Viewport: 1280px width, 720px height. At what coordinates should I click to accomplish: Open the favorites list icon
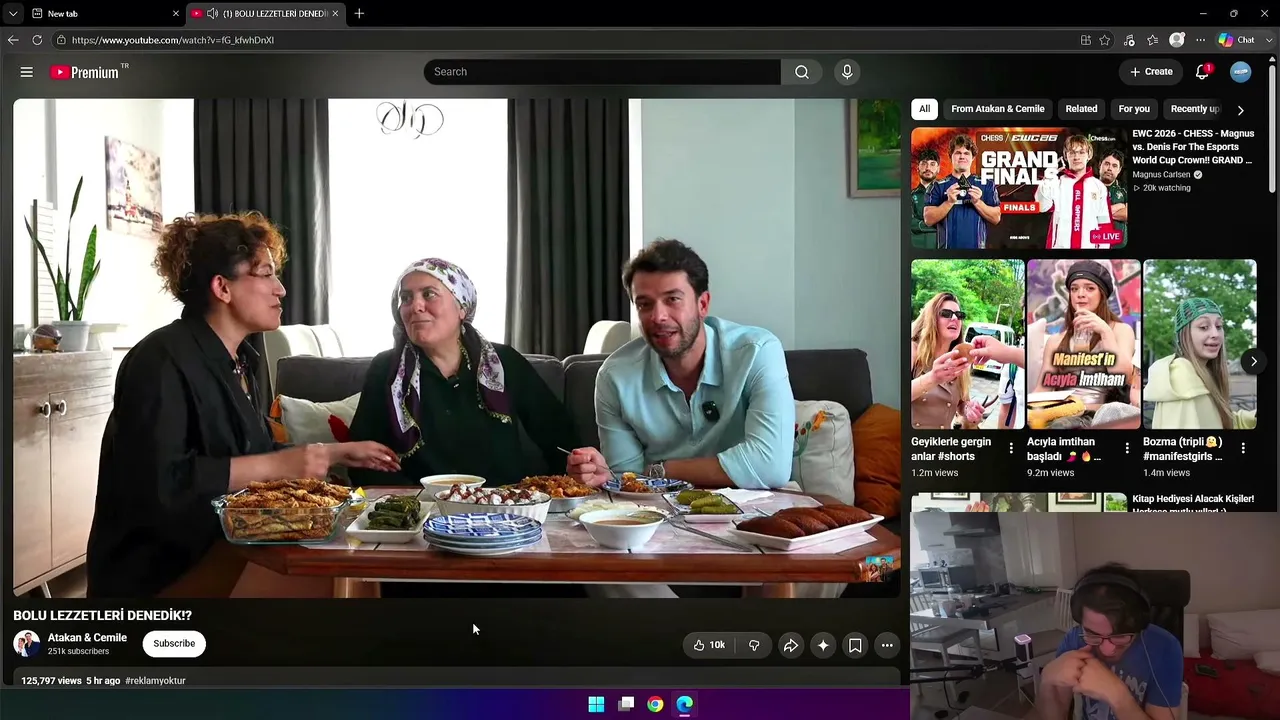(x=1153, y=40)
